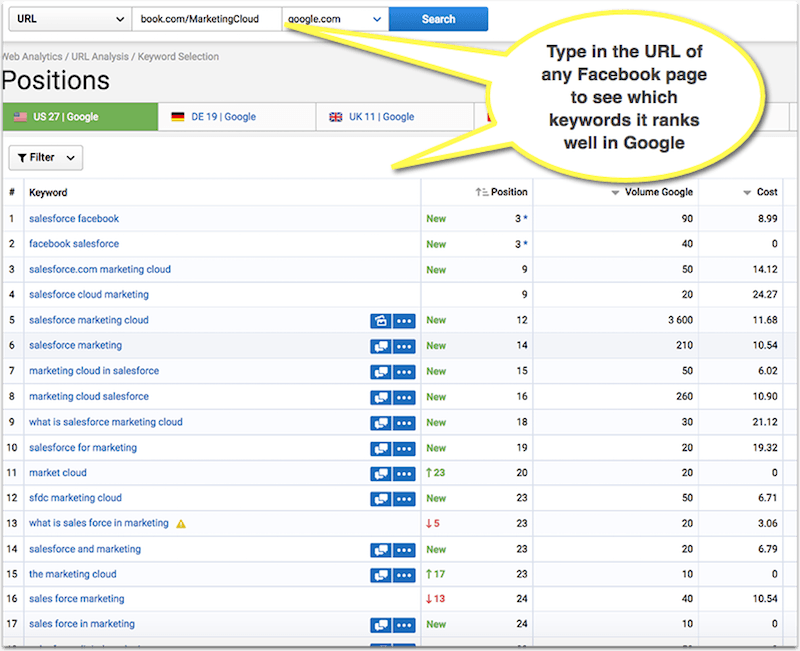Open keyword link 'sfdc marketing cloud'
Viewport: 800px width, 651px height.
[76, 498]
